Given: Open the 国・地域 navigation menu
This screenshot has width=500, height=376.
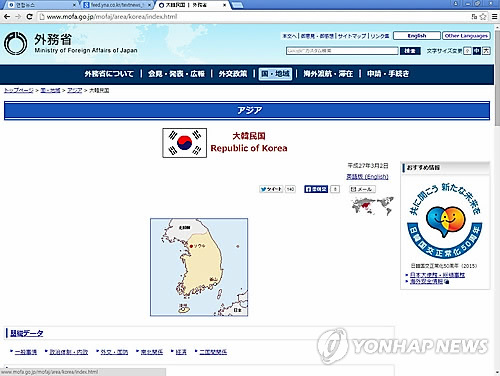Looking at the screenshot, I should coord(275,74).
